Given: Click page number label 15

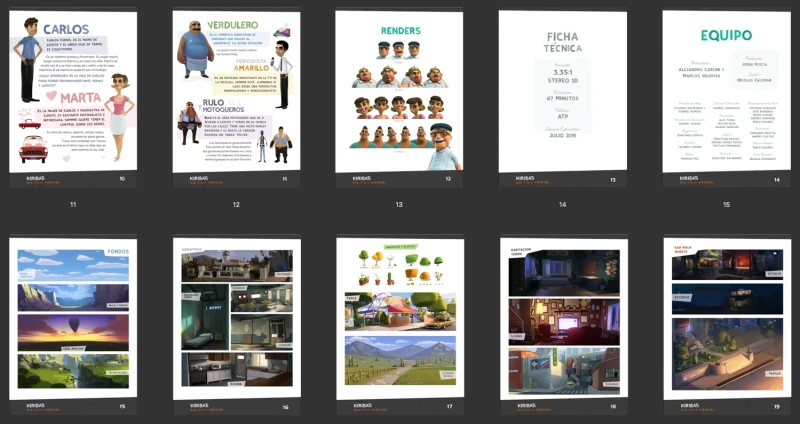Looking at the screenshot, I should coord(726,205).
